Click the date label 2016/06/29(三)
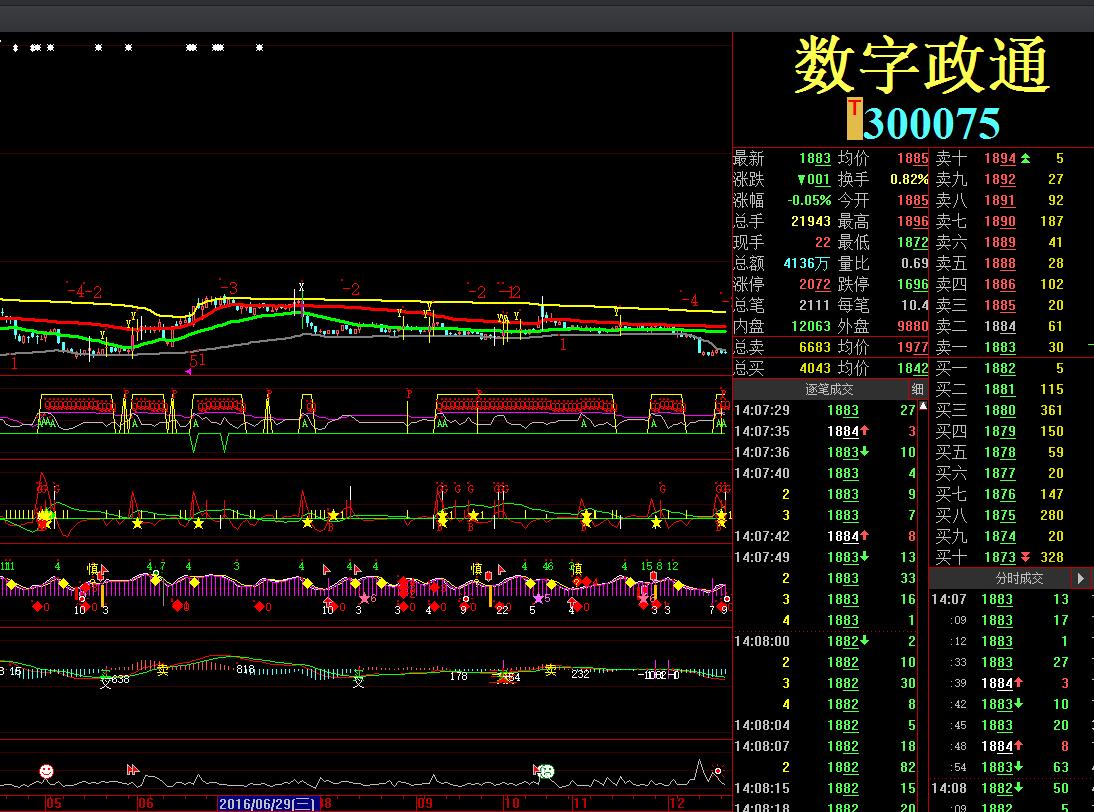The width and height of the screenshot is (1094, 812). [268, 804]
